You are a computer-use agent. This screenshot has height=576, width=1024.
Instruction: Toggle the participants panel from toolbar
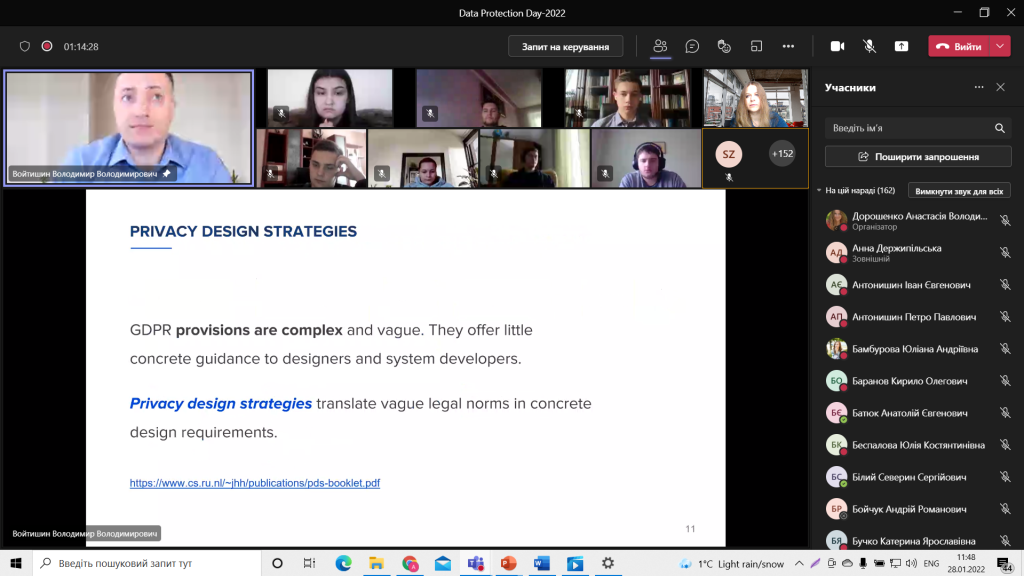tap(660, 46)
